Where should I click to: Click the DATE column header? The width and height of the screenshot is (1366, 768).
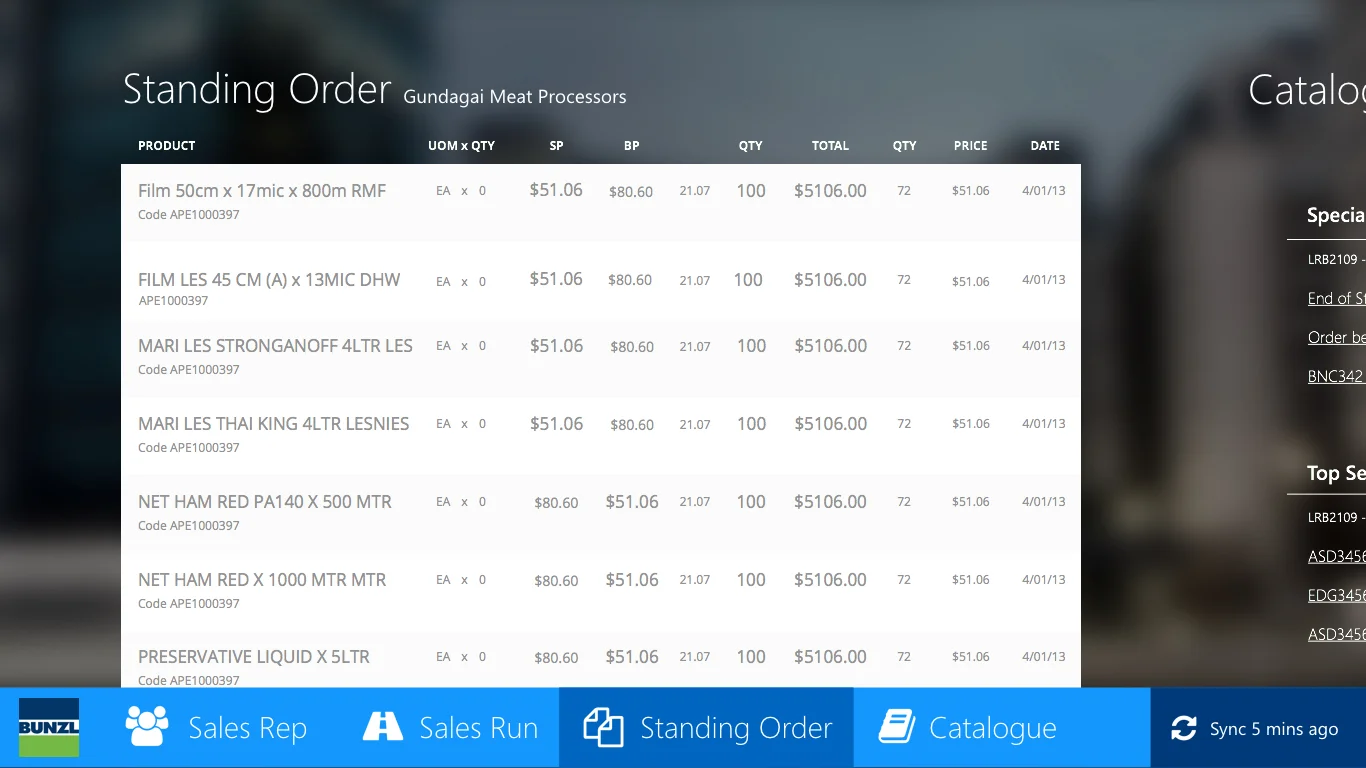pos(1045,146)
